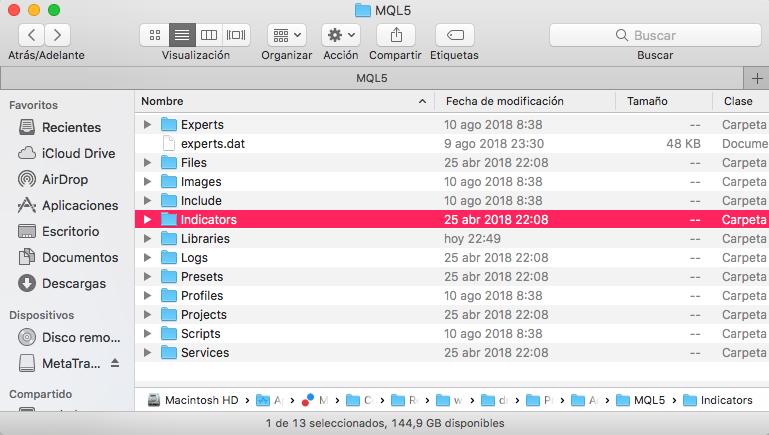Sort by the Clase column header
This screenshot has height=435, width=769.
point(741,102)
